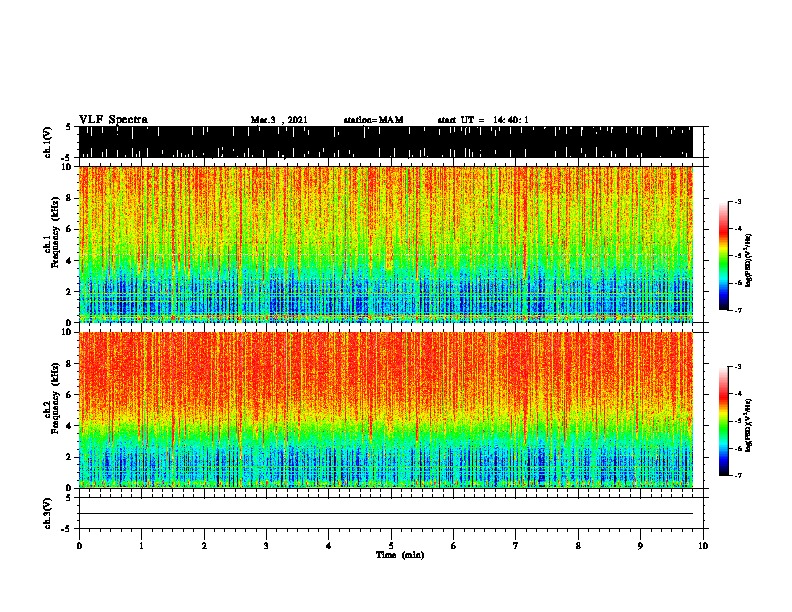Click the "3" tick on the time axis

[266, 546]
